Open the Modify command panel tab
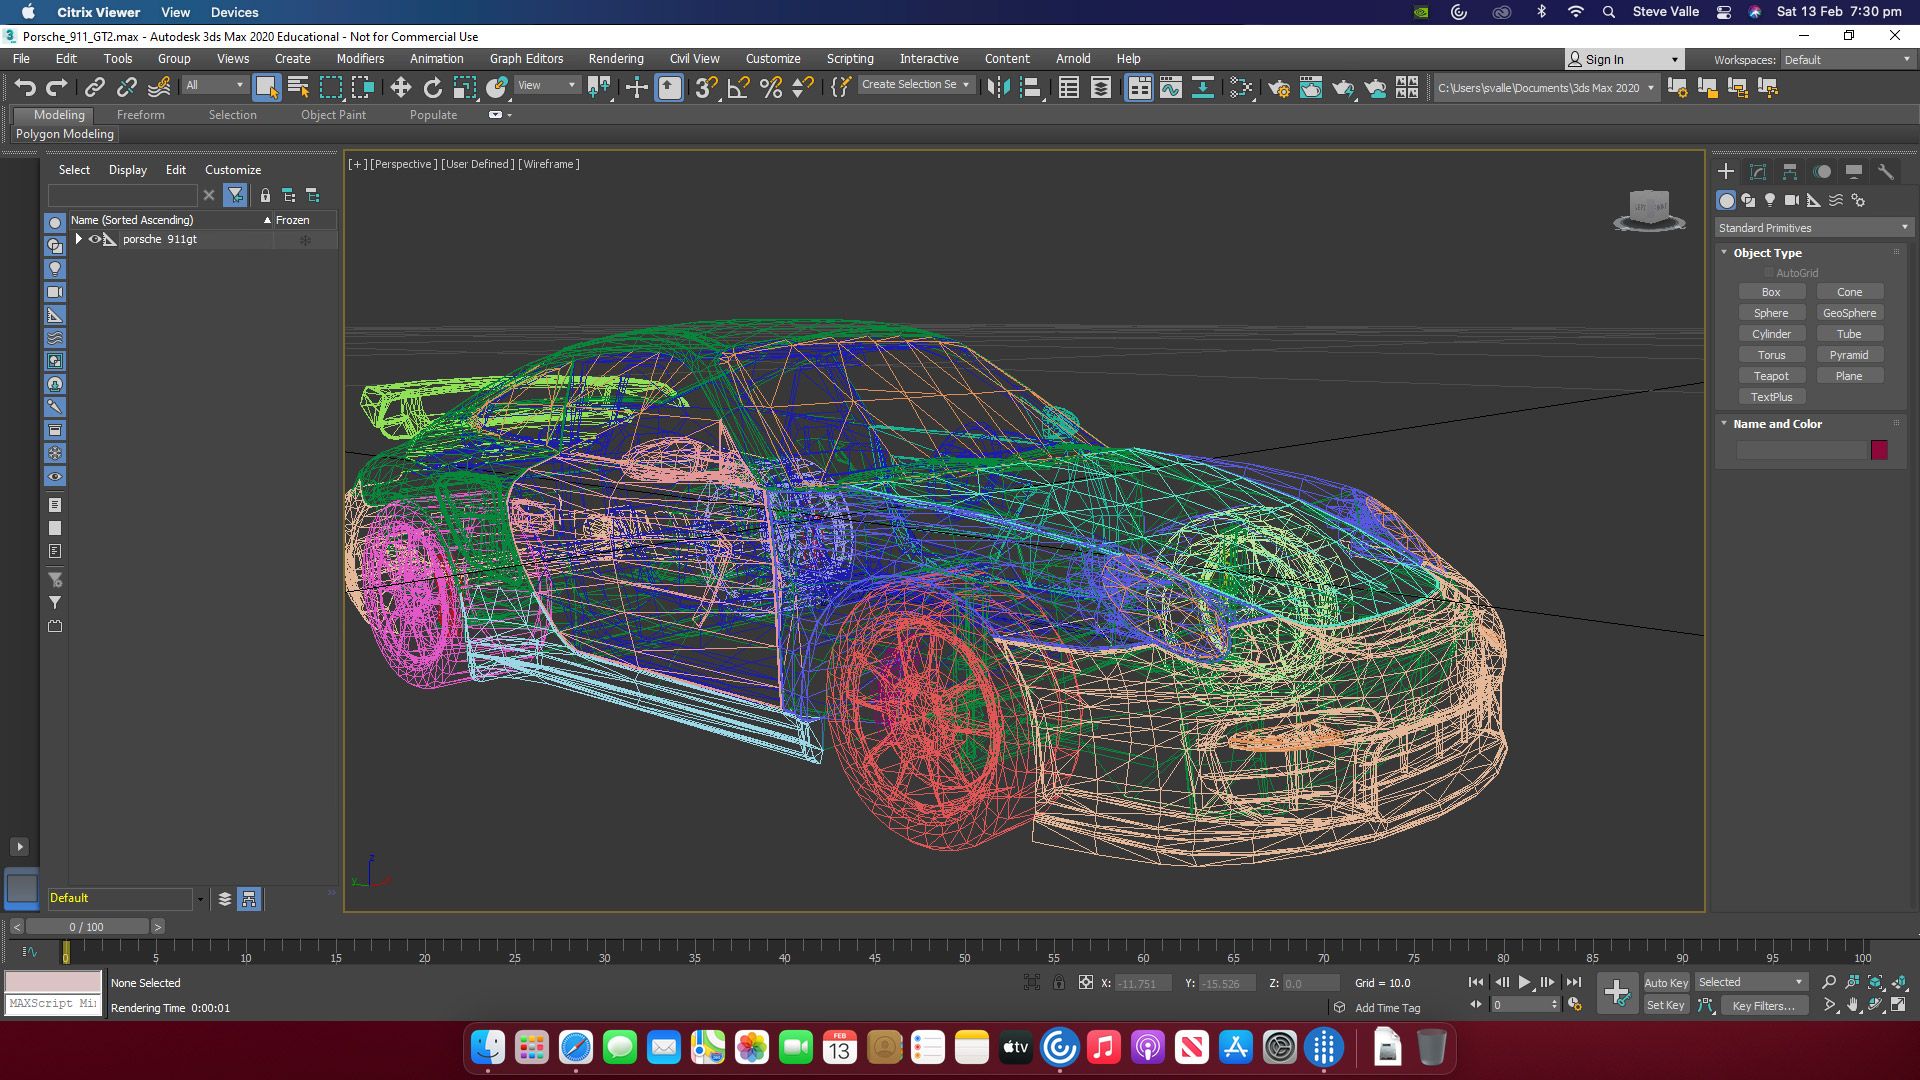1920x1080 pixels. [x=1758, y=172]
